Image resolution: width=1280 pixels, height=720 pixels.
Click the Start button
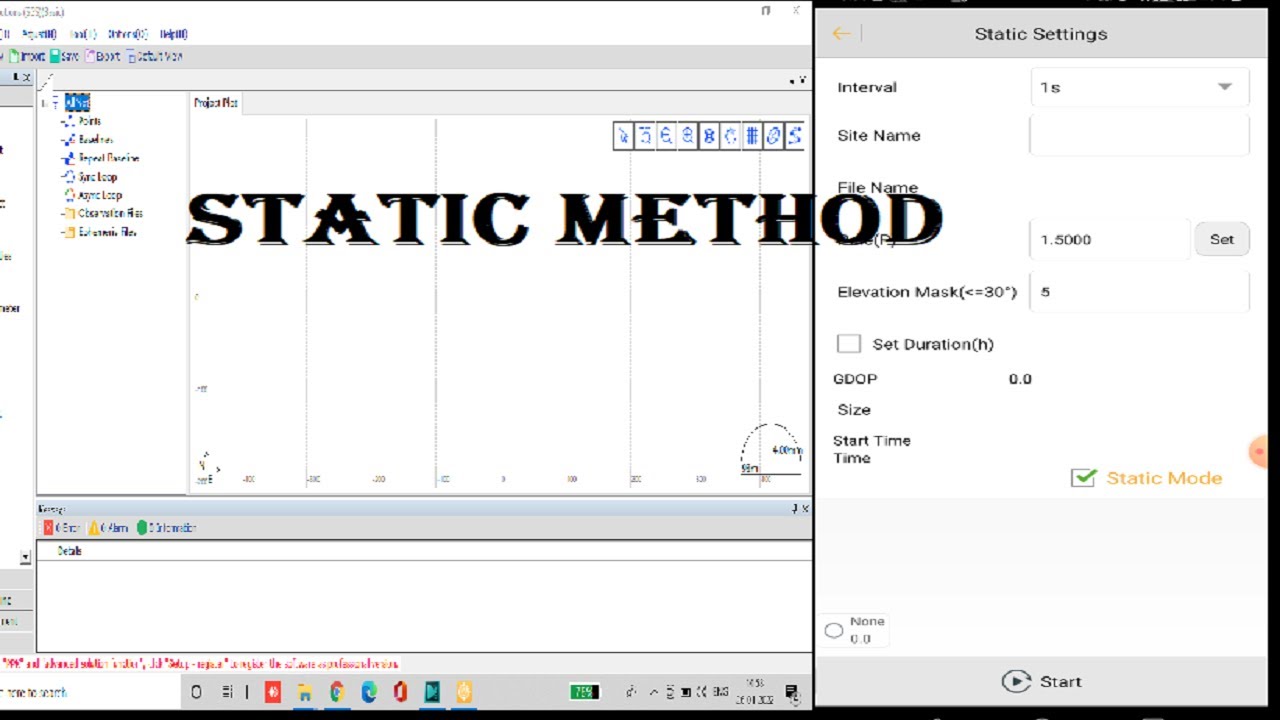pos(1041,682)
